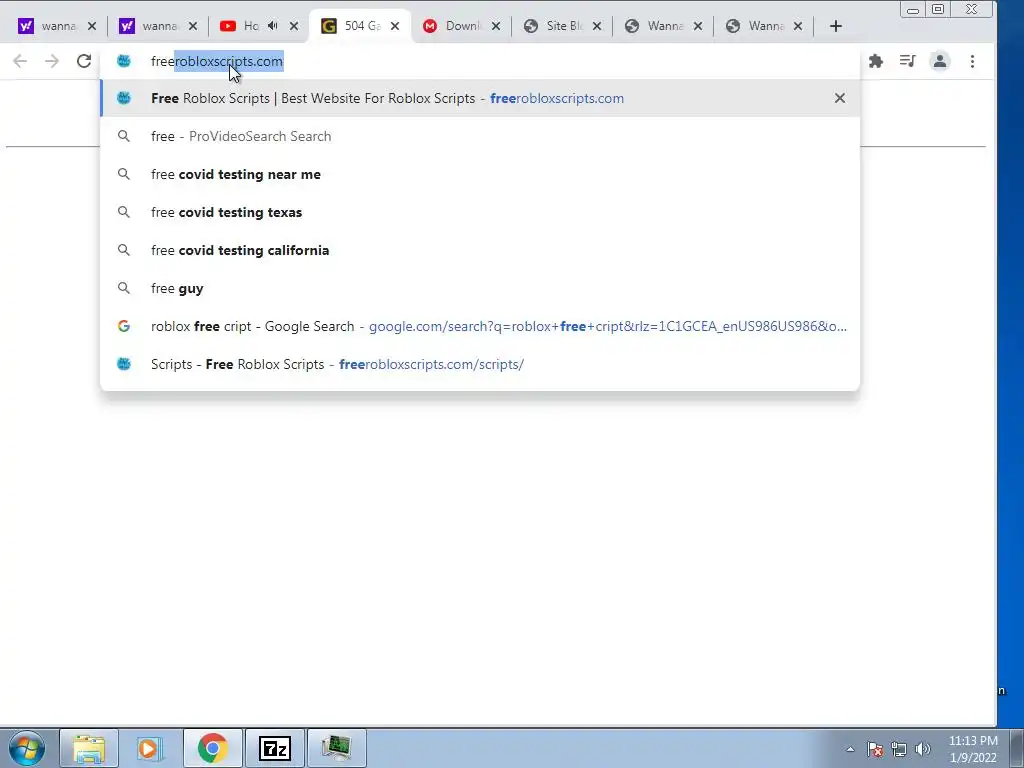Close the "Site Bl" tab
Image resolution: width=1024 pixels, height=768 pixels.
pos(597,26)
